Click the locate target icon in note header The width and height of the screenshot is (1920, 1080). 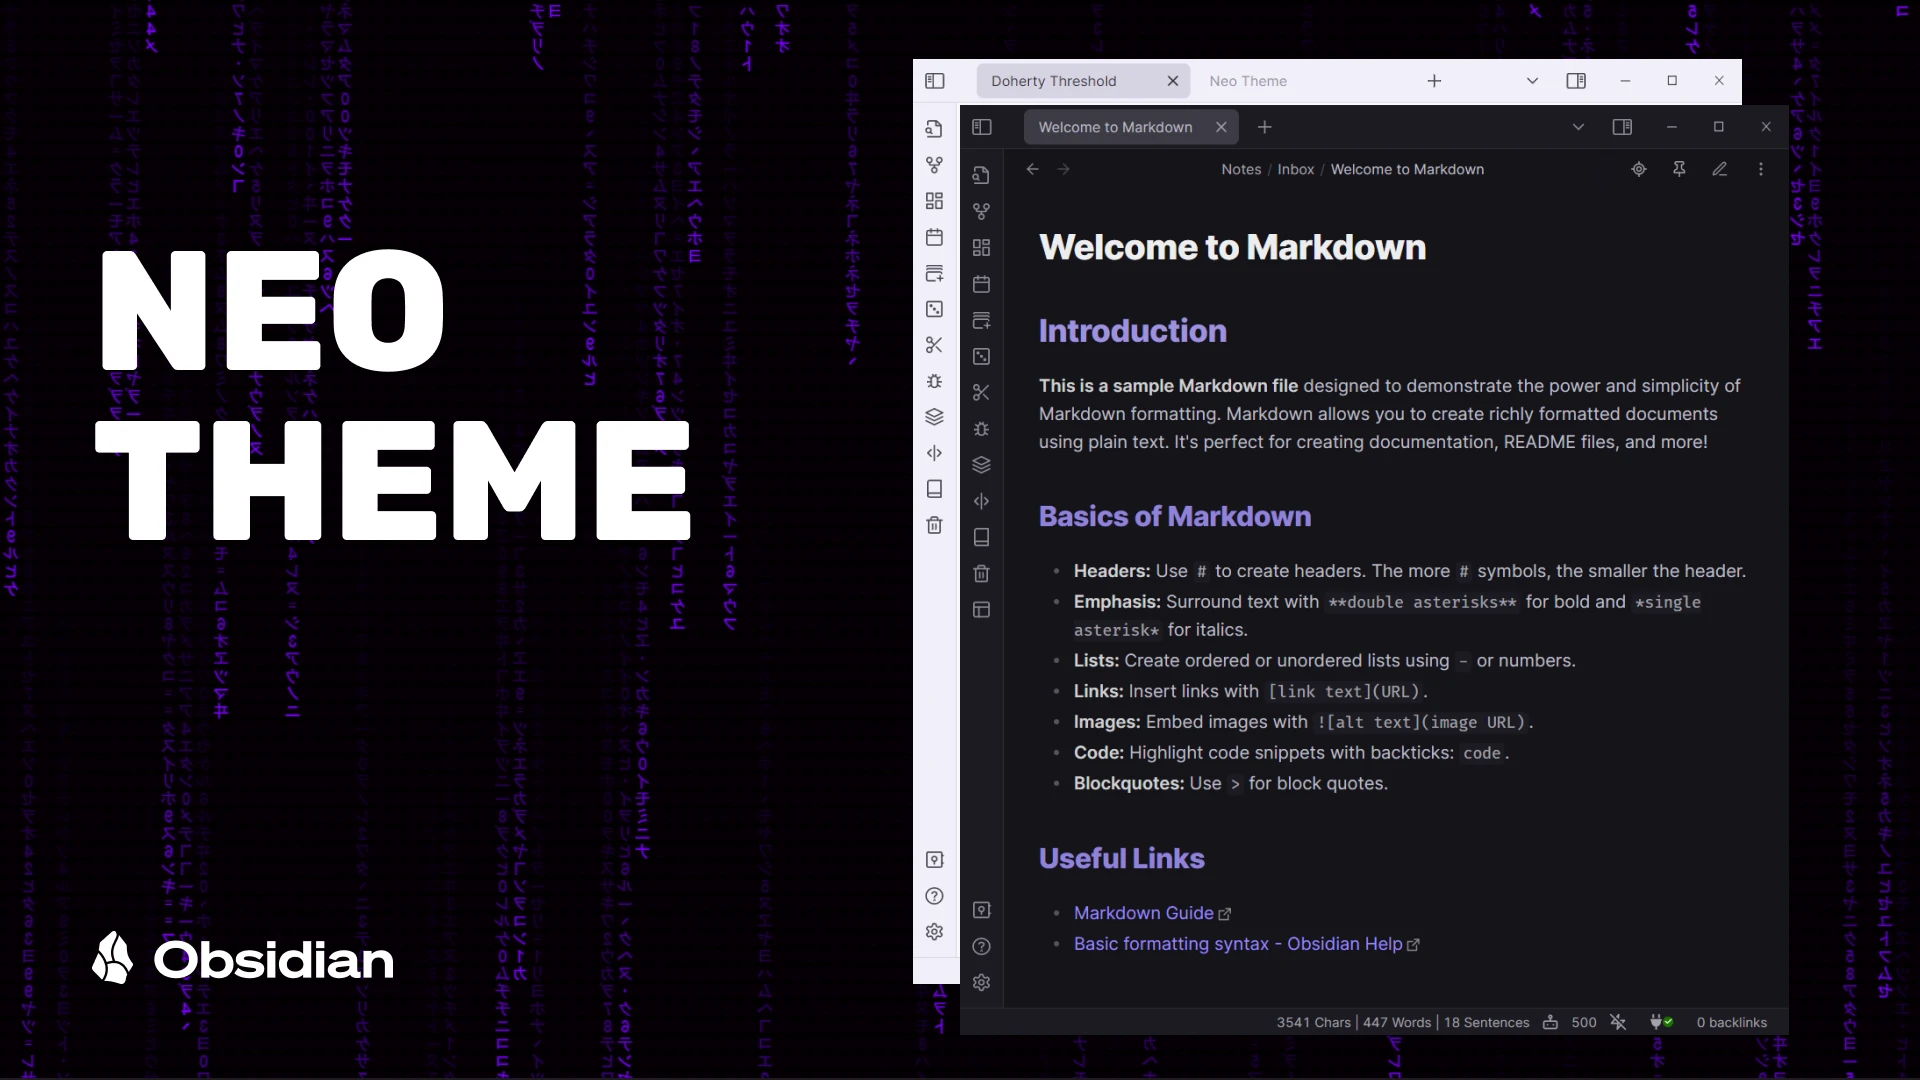pos(1638,169)
